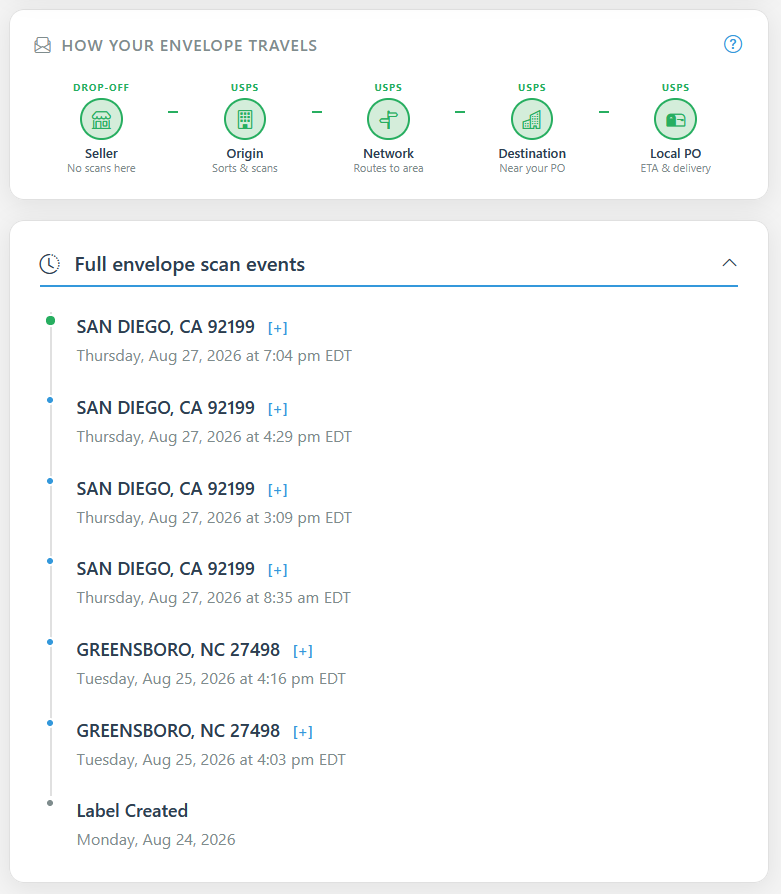The height and width of the screenshot is (894, 781).
Task: Click the Full envelope scan events heading
Action: click(190, 265)
